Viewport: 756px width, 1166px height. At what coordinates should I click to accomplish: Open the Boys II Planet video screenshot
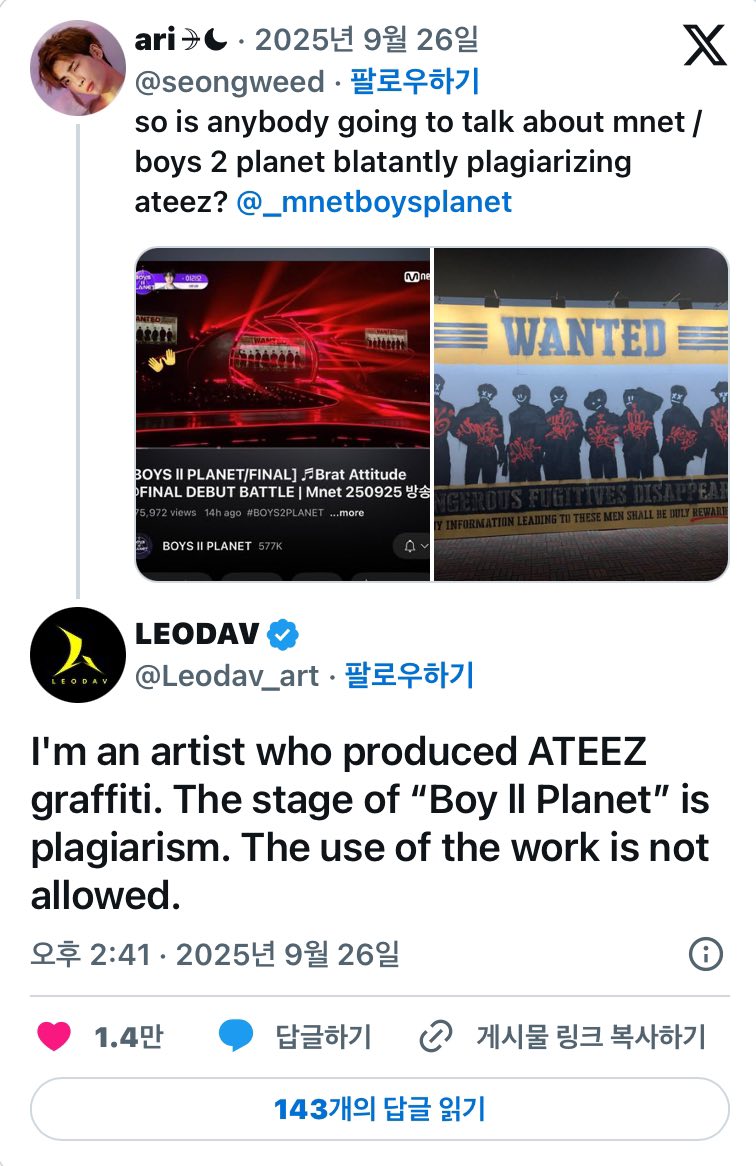[283, 413]
